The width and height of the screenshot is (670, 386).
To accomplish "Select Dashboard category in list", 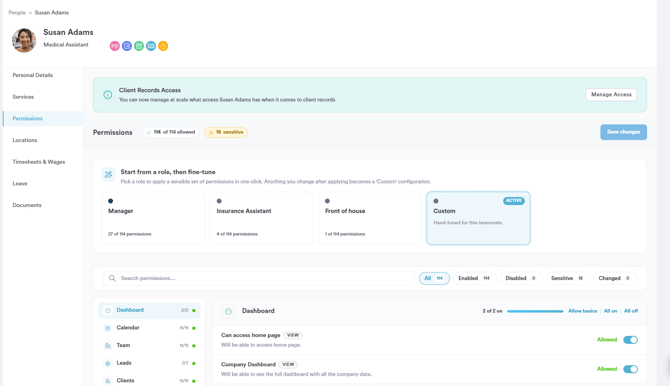I will coord(149,310).
